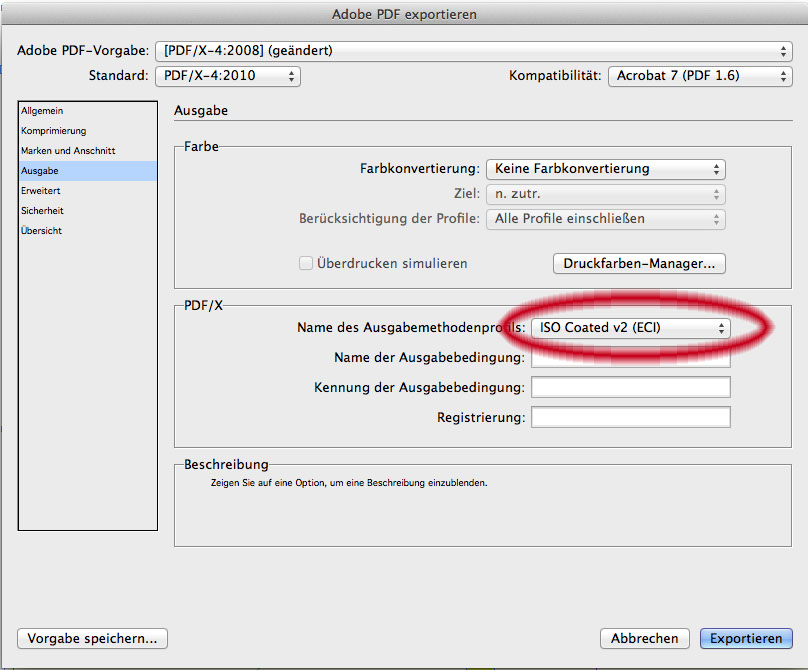The image size is (808, 670).
Task: Click the Vorgabe speichern button
Action: [x=92, y=638]
